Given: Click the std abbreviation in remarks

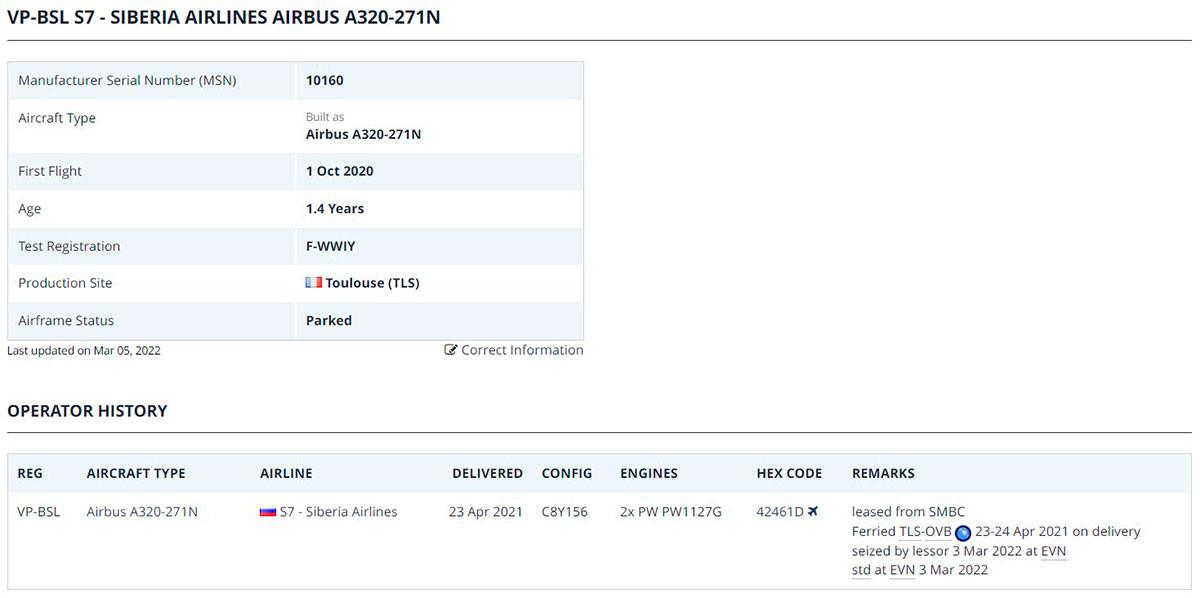Looking at the screenshot, I should coord(861,570).
